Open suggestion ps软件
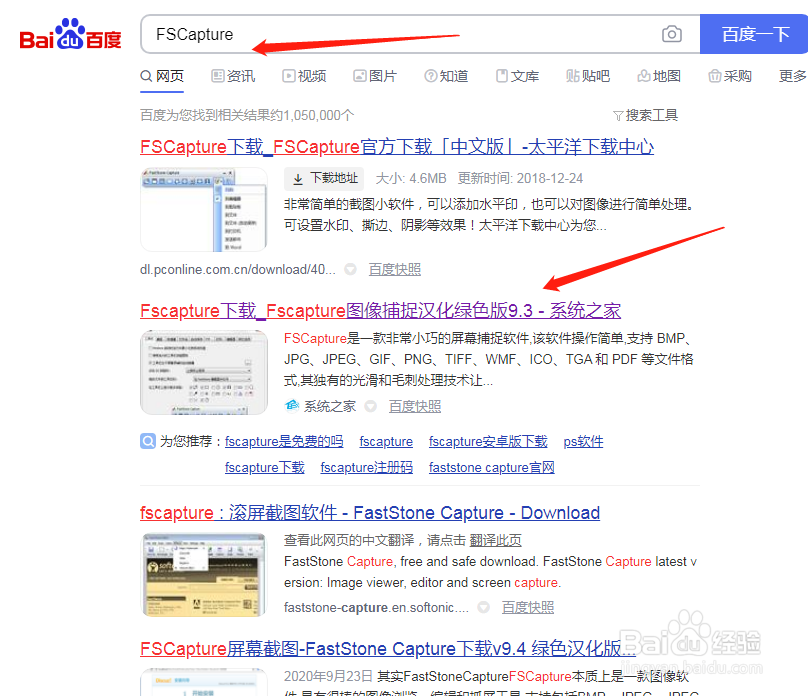The width and height of the screenshot is (808, 696). point(583,442)
